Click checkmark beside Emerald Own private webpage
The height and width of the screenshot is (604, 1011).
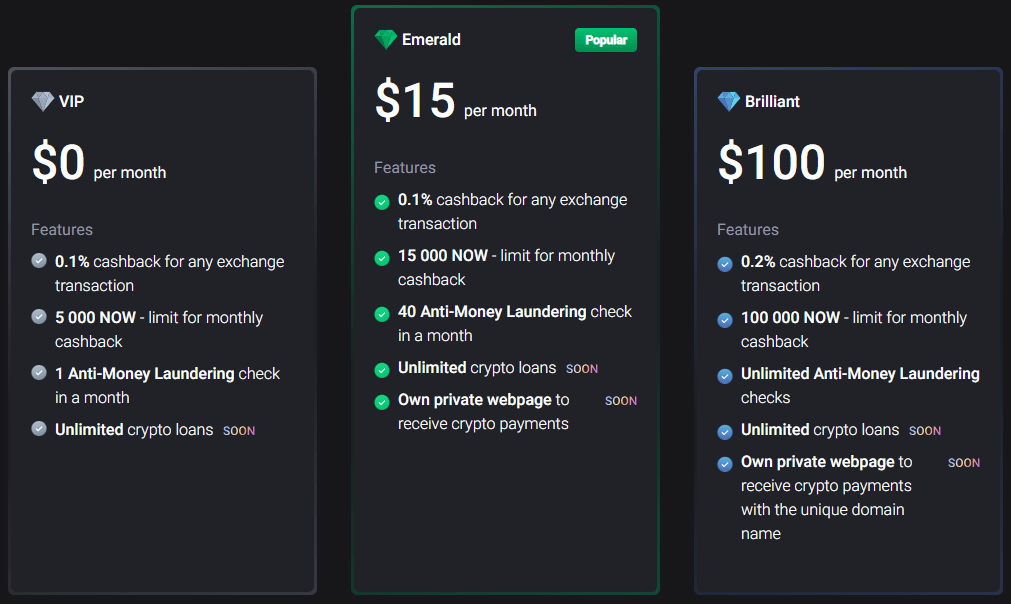click(x=382, y=400)
